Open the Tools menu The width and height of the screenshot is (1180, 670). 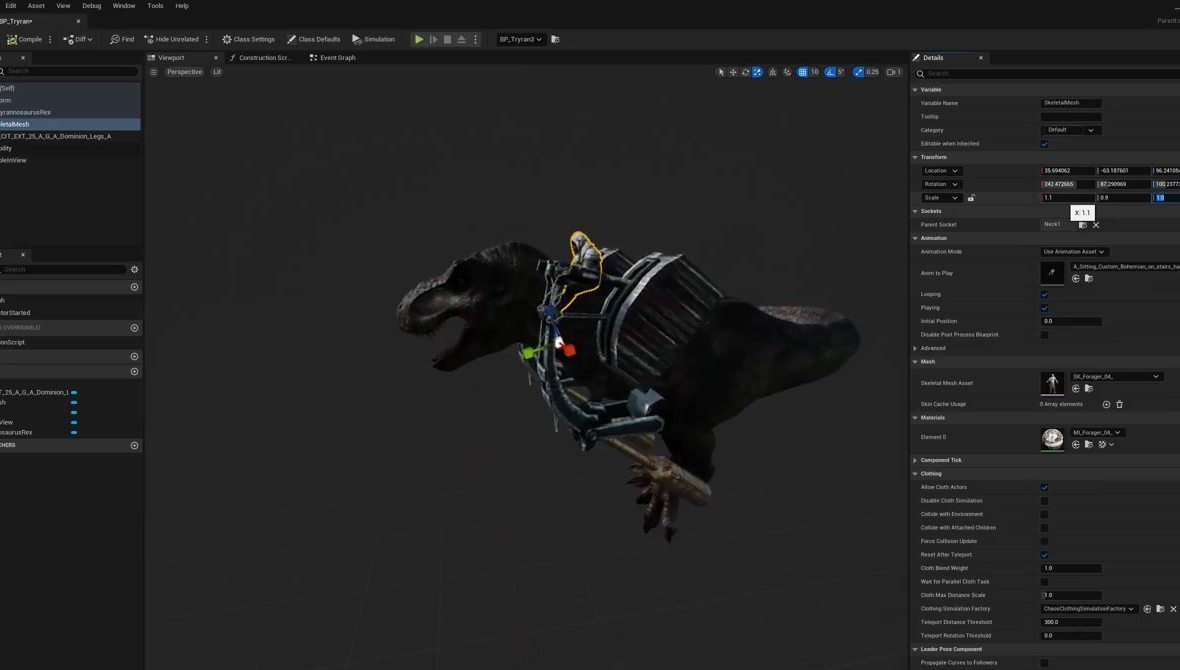pos(155,6)
